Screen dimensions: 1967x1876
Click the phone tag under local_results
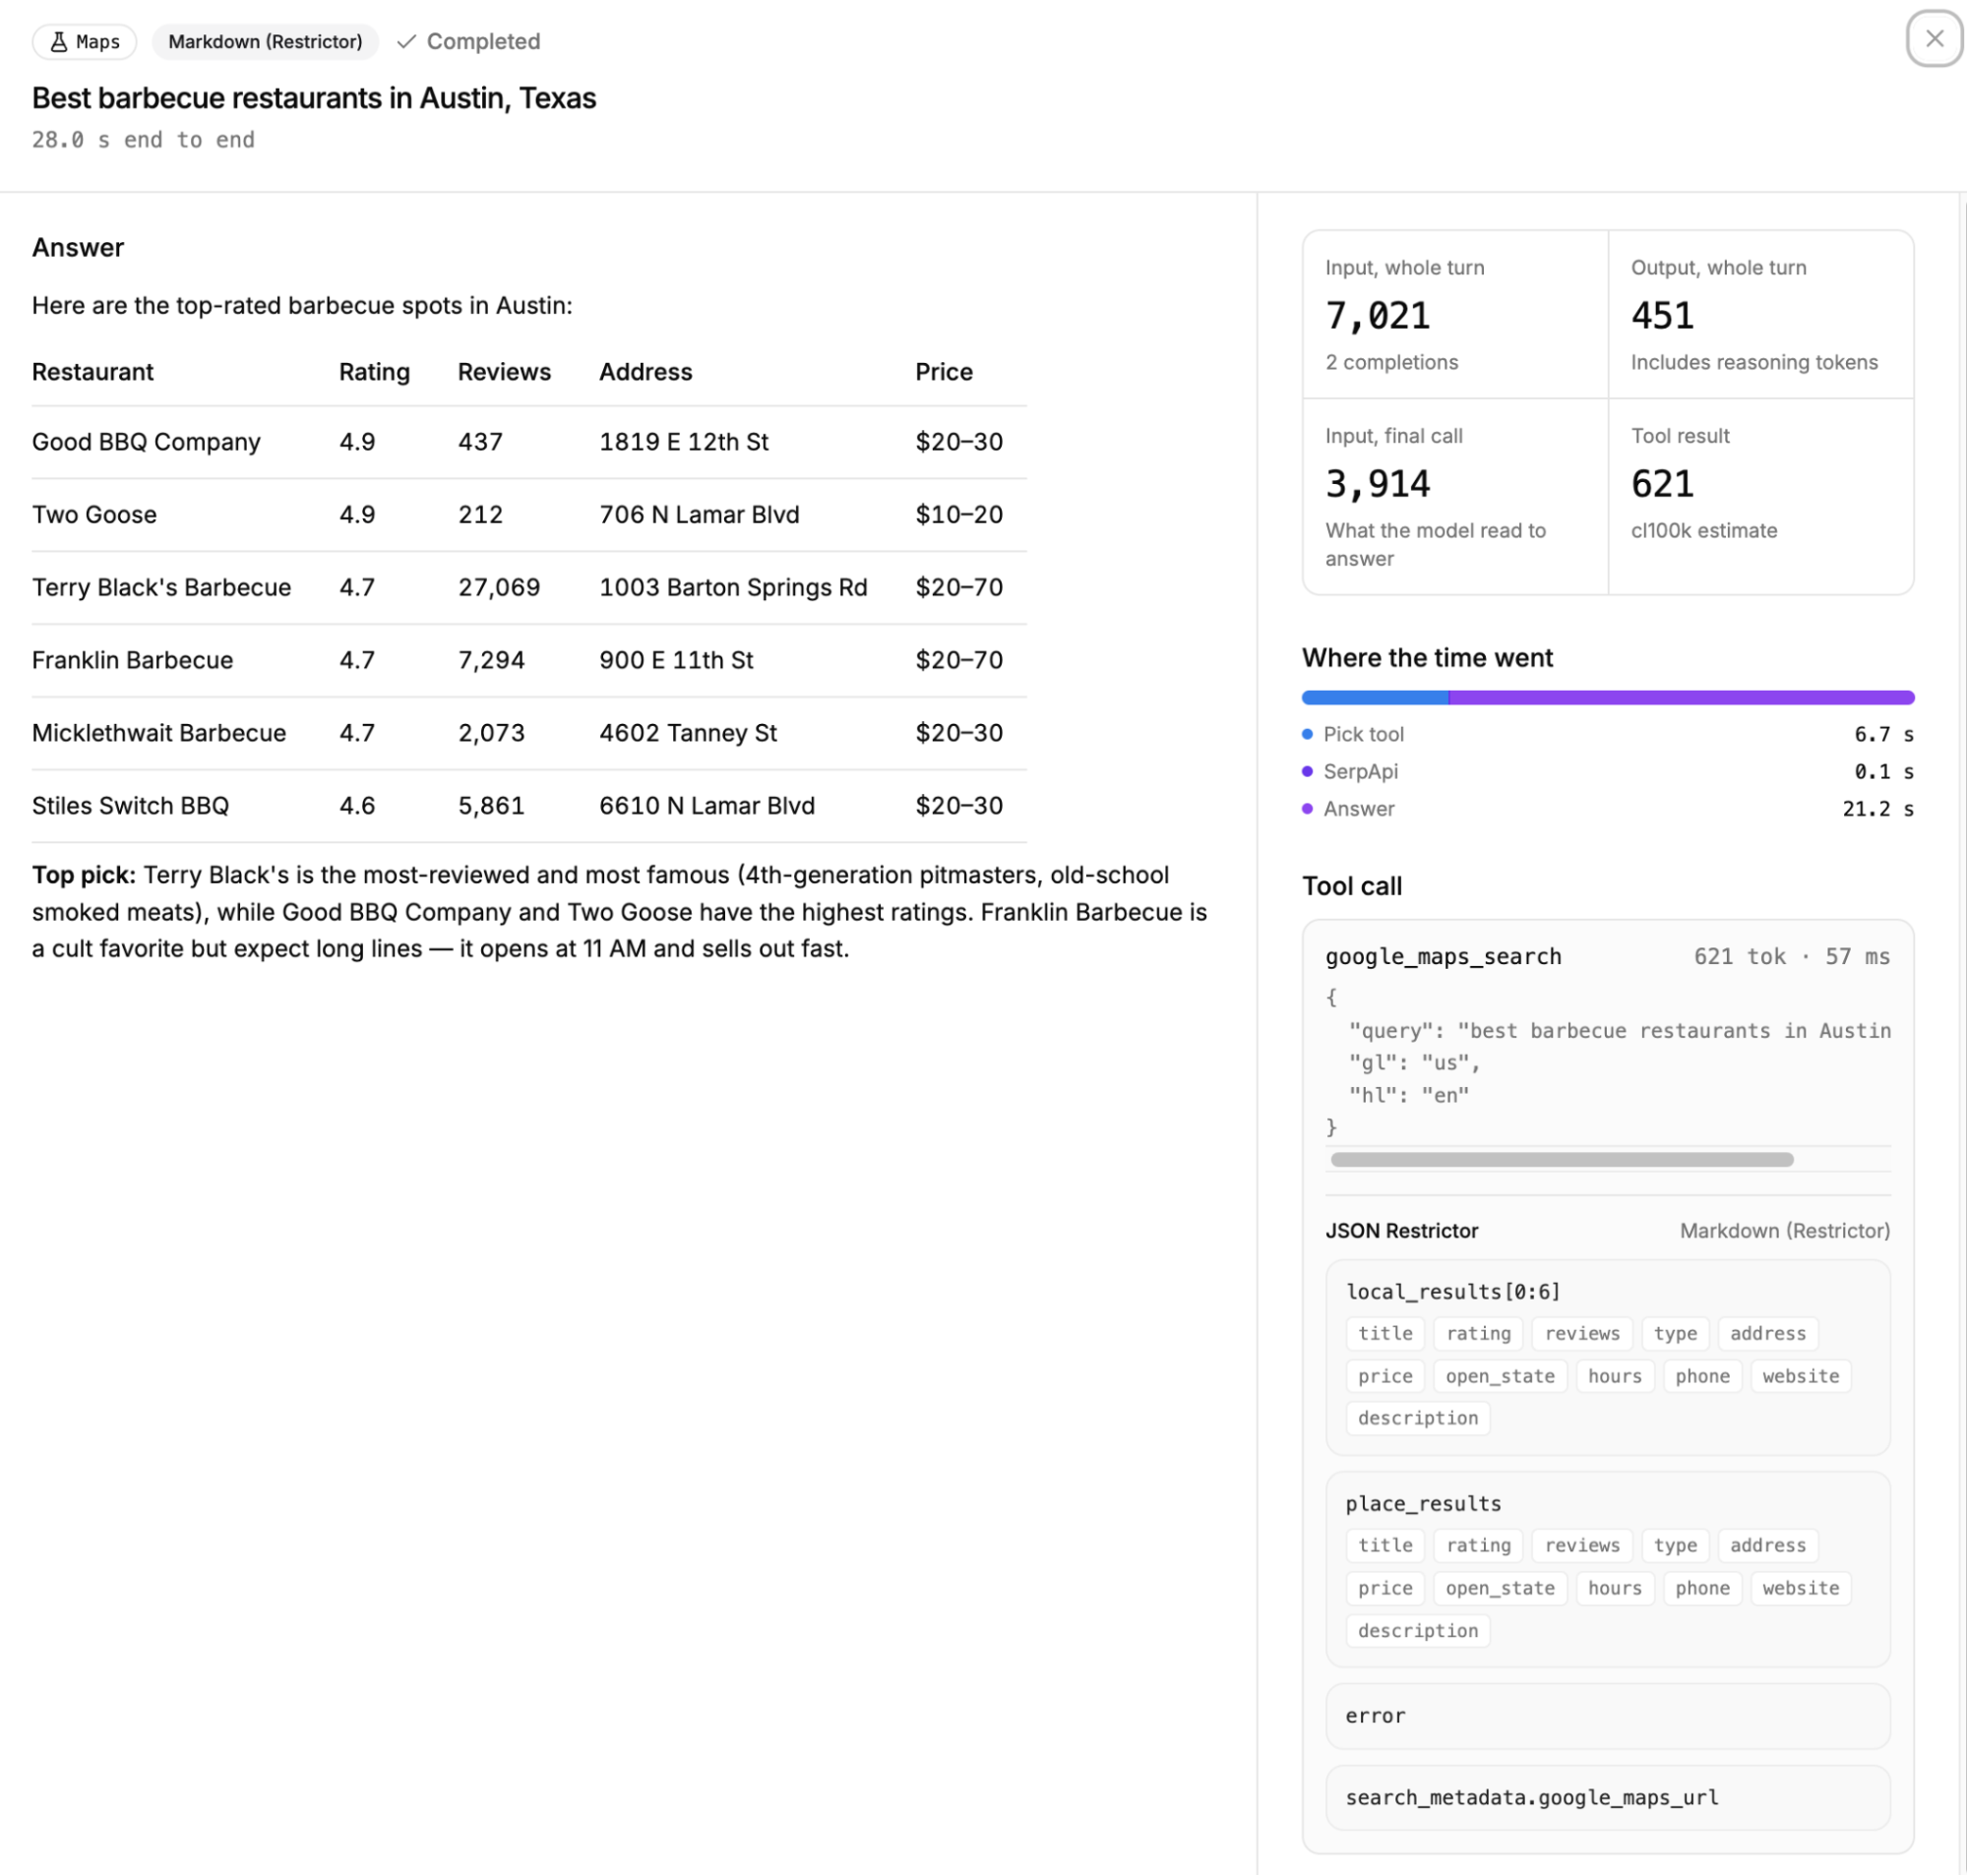click(1702, 1375)
